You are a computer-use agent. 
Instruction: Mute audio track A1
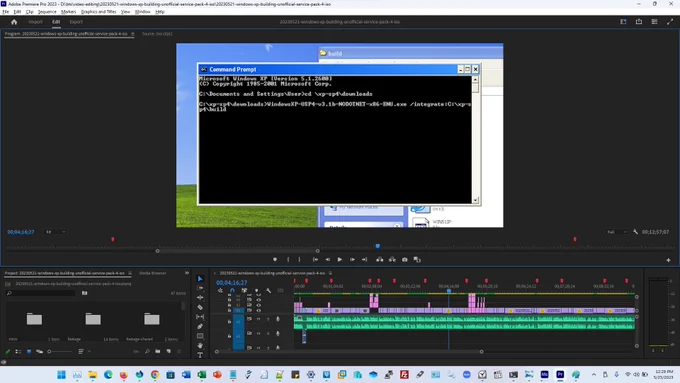coord(258,319)
